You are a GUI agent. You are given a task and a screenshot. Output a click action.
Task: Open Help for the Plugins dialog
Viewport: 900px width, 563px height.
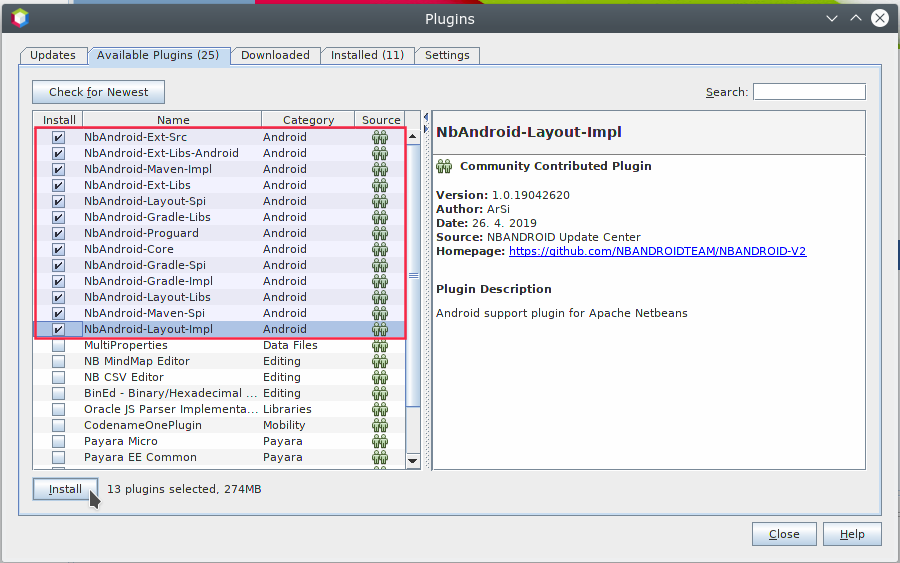[852, 534]
